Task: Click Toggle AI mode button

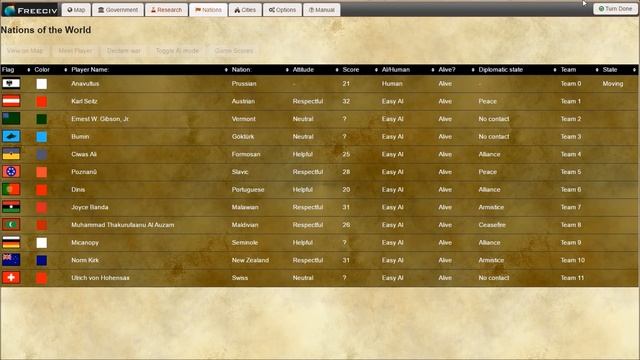Action: (x=177, y=51)
